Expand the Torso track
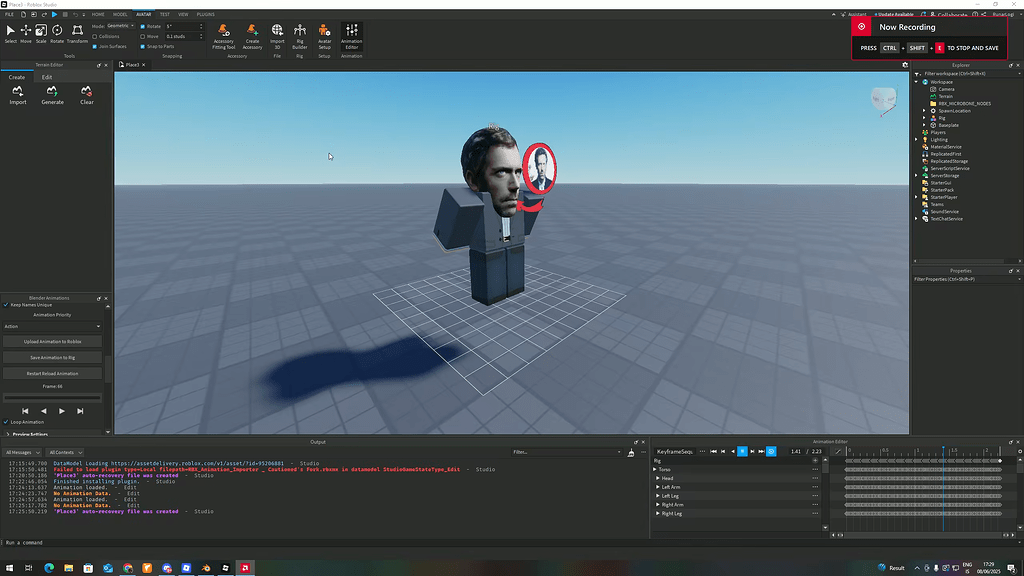 tap(655, 470)
